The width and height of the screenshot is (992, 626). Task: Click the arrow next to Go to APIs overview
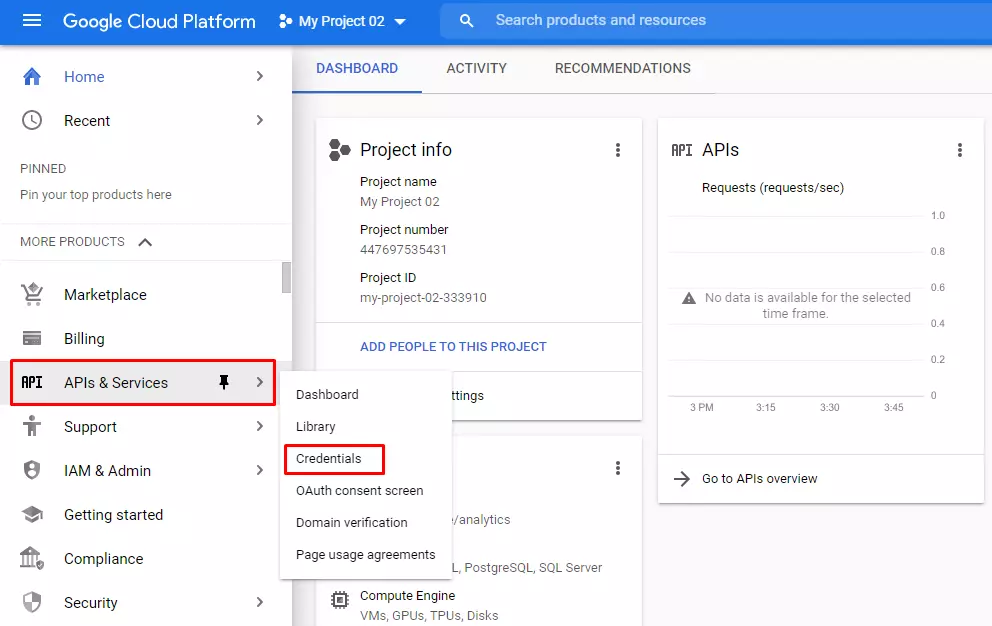tap(682, 479)
